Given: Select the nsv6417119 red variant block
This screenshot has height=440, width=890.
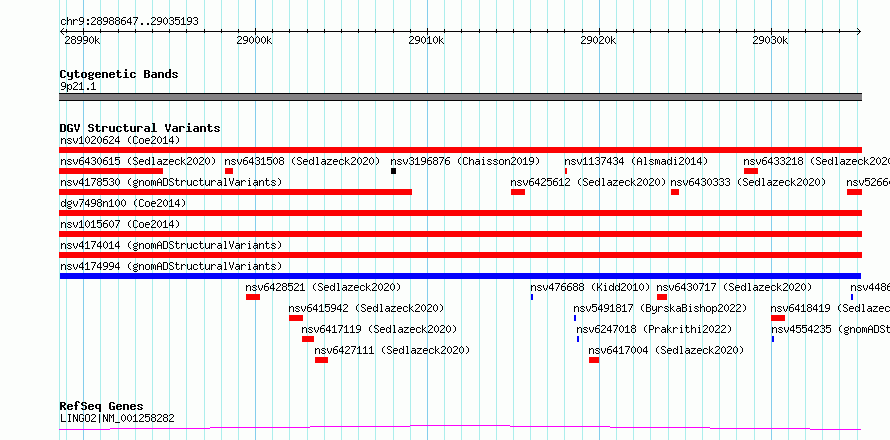Looking at the screenshot, I should [x=308, y=339].
